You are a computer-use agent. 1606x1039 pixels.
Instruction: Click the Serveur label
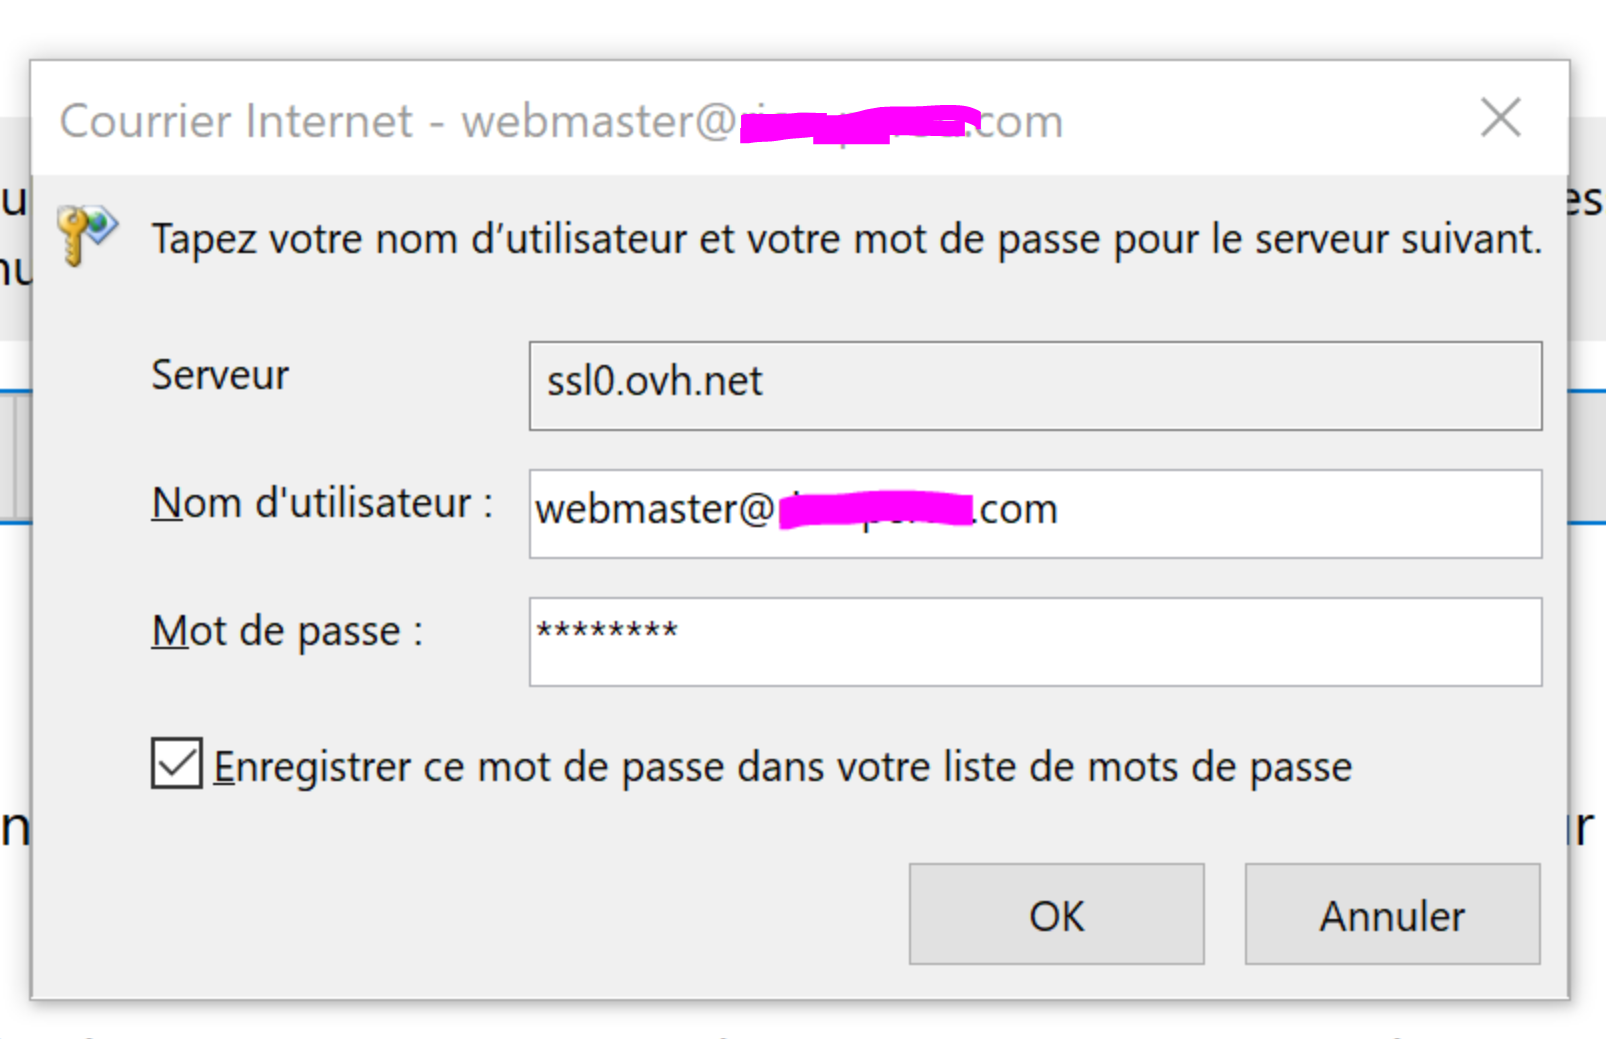click(x=220, y=375)
